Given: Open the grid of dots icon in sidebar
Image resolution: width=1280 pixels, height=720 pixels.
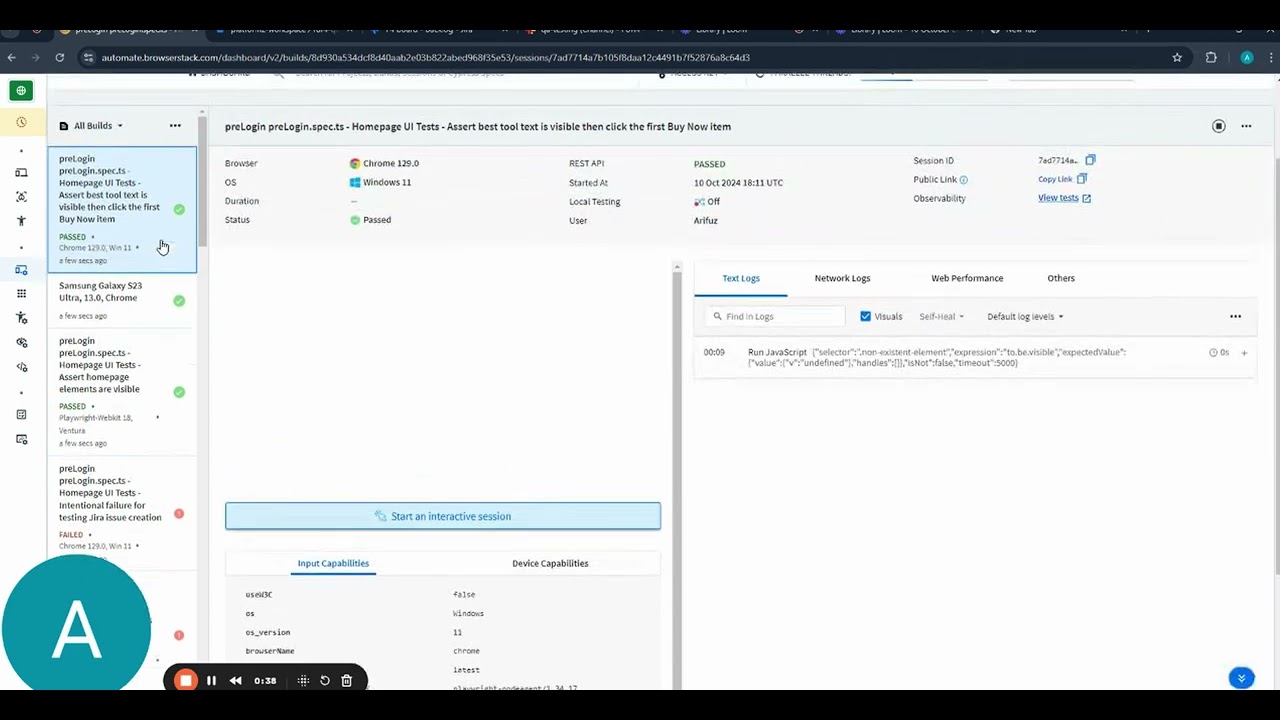Looking at the screenshot, I should coord(21,294).
